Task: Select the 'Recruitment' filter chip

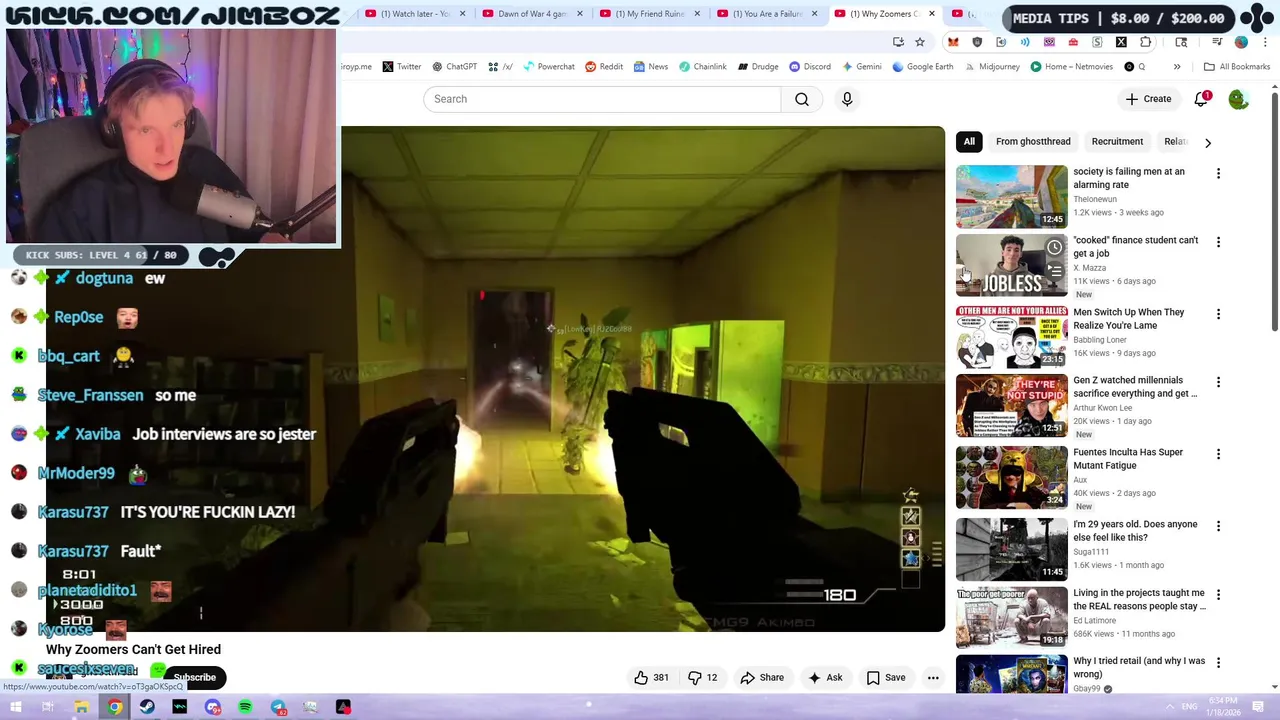Action: coord(1117,142)
